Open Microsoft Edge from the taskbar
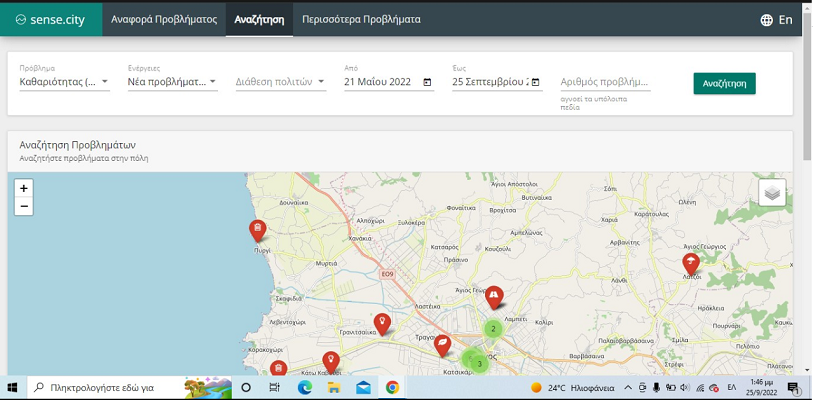The width and height of the screenshot is (813, 400). coord(305,387)
